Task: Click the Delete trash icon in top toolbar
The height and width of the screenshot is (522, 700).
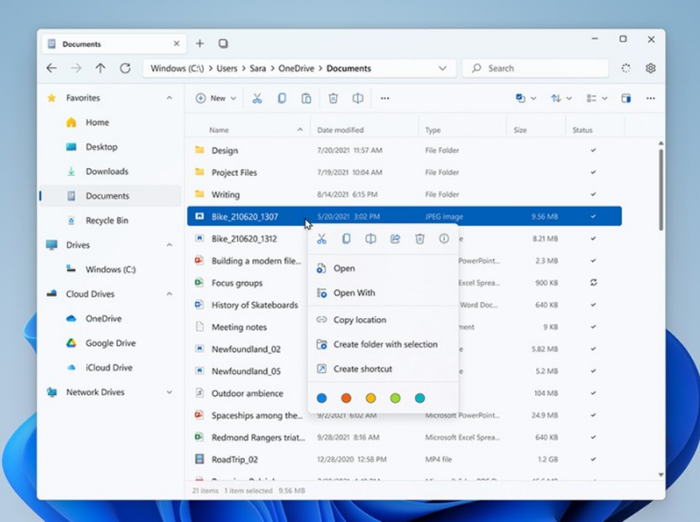Action: [x=333, y=98]
